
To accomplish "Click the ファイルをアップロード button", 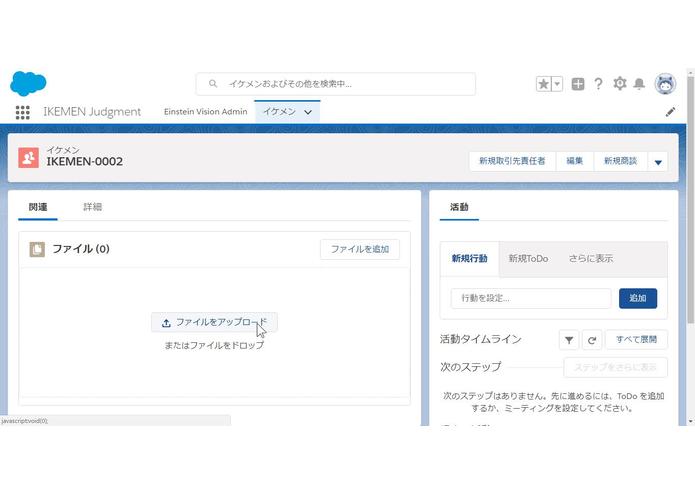I will point(215,323).
